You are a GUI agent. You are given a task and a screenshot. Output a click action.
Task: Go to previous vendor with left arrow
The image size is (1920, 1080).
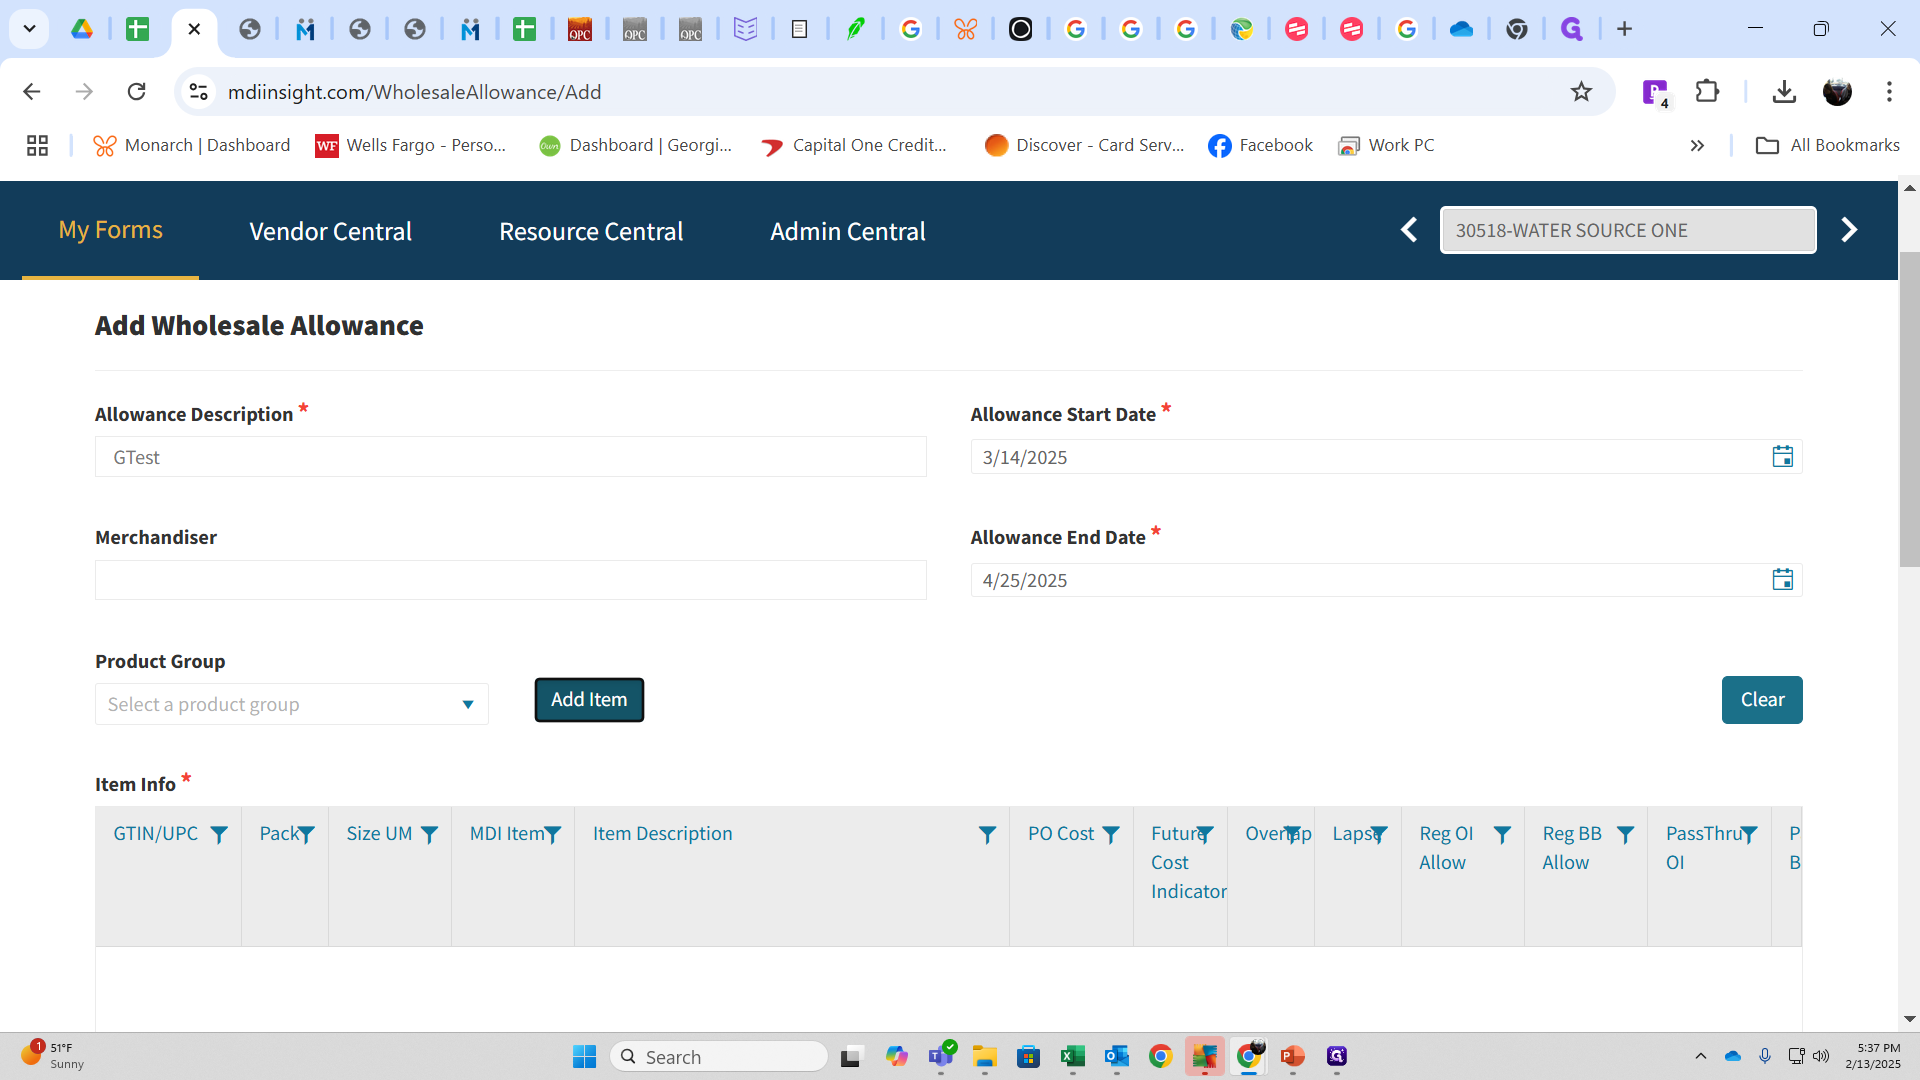point(1409,230)
